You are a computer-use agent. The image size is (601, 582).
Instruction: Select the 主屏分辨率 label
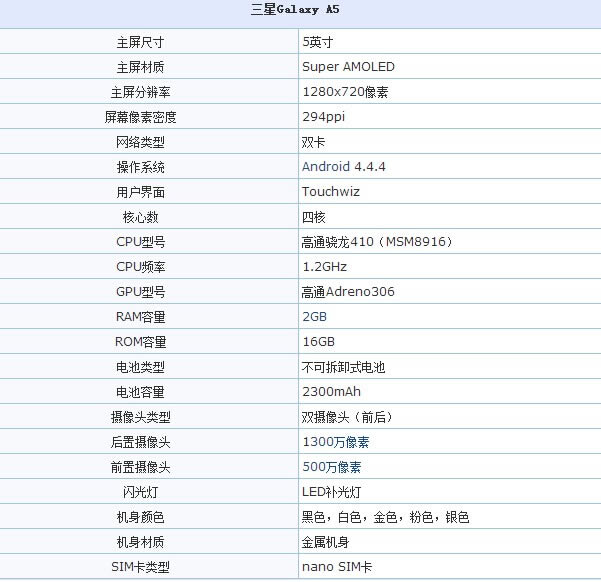[141, 92]
